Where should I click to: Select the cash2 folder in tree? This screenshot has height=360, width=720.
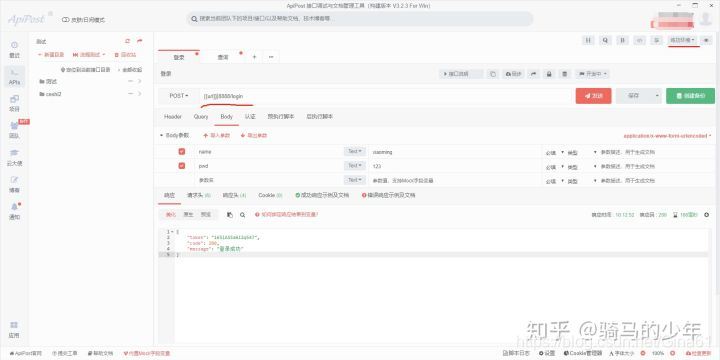[x=51, y=94]
